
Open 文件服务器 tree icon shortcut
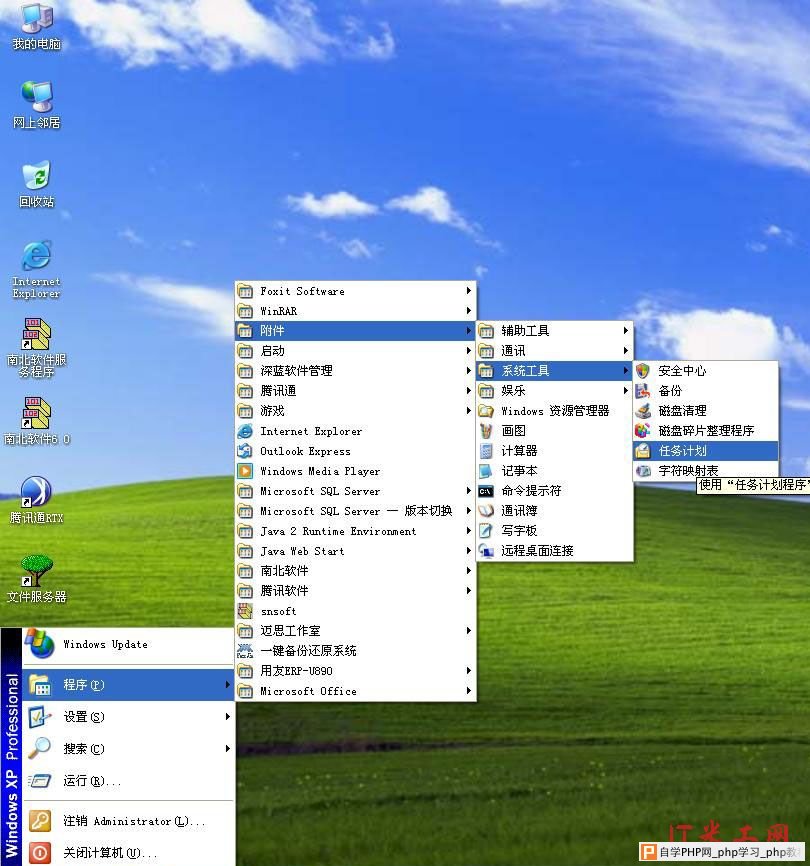(36, 572)
